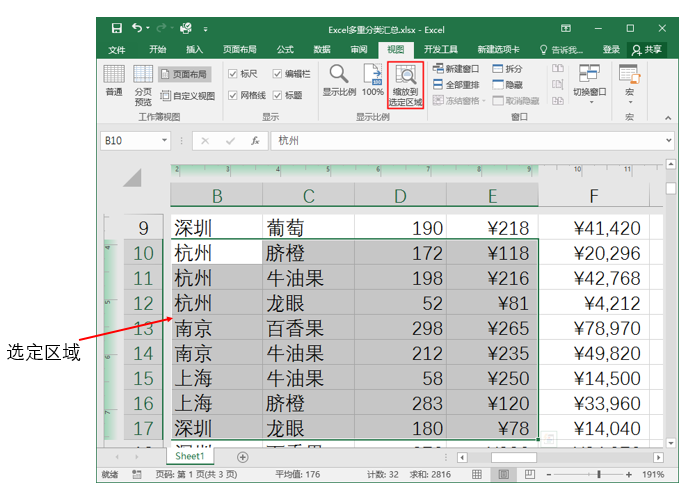Viewport: 700px width, 498px height.
Task: Switch to Normal view icon in status bar
Action: (477, 474)
